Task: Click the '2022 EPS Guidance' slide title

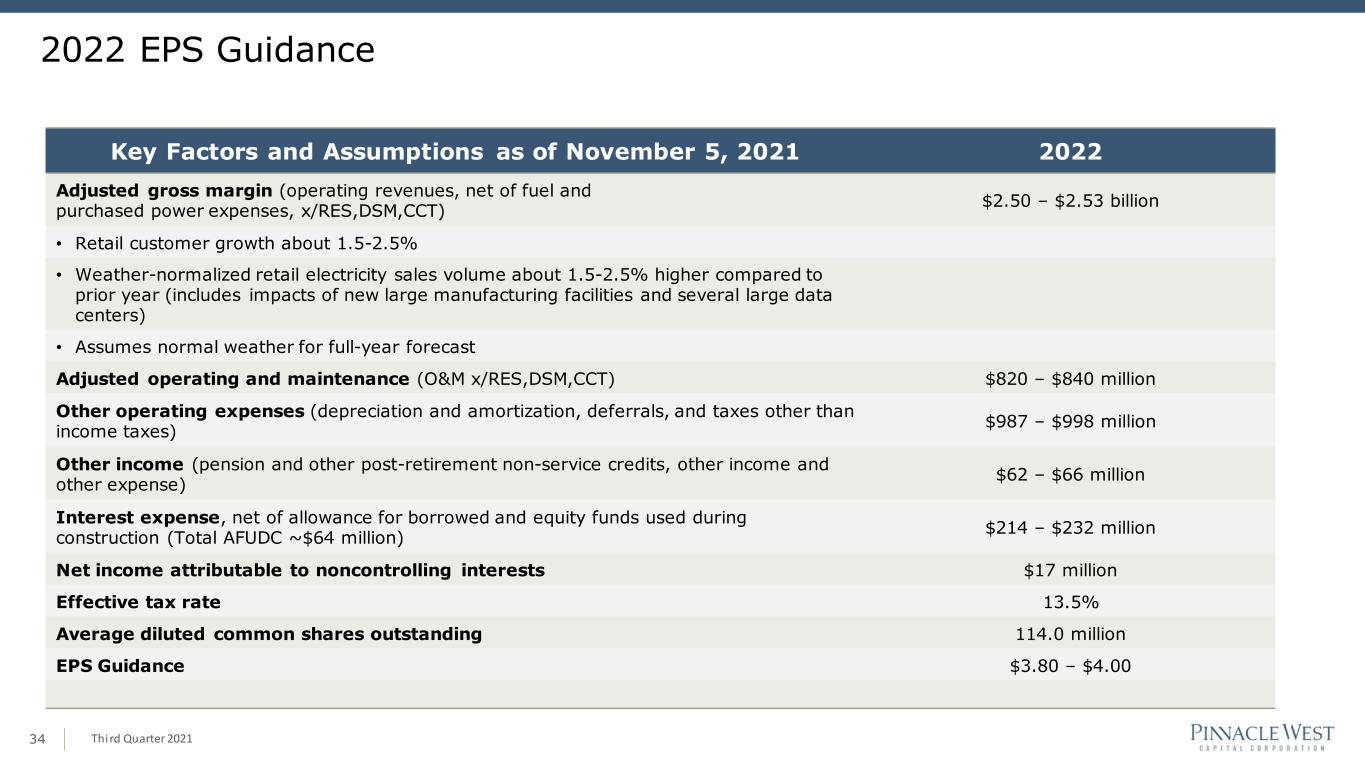Action: tap(208, 50)
